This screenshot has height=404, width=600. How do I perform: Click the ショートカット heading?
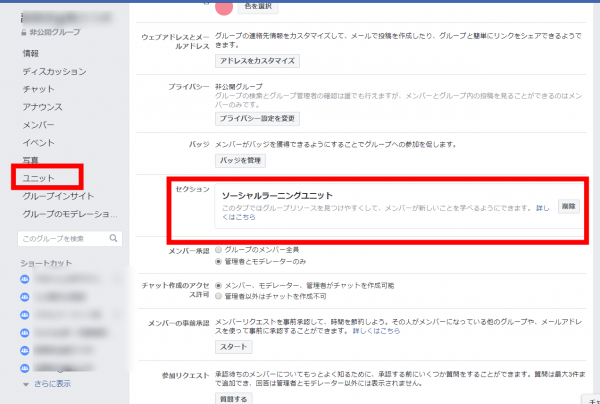(46, 263)
